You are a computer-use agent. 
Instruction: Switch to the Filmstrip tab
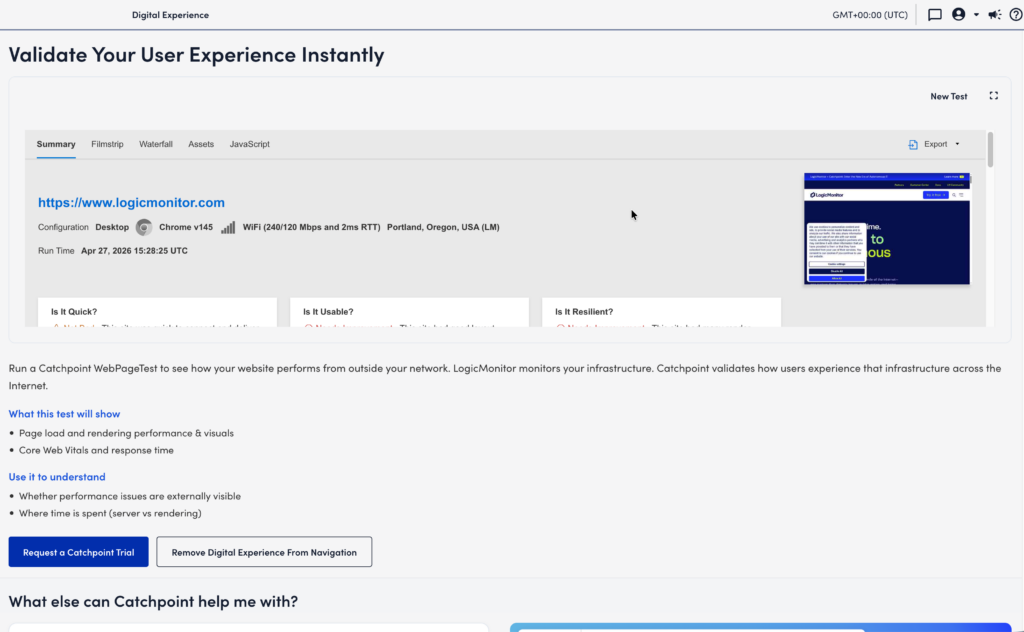[107, 144]
